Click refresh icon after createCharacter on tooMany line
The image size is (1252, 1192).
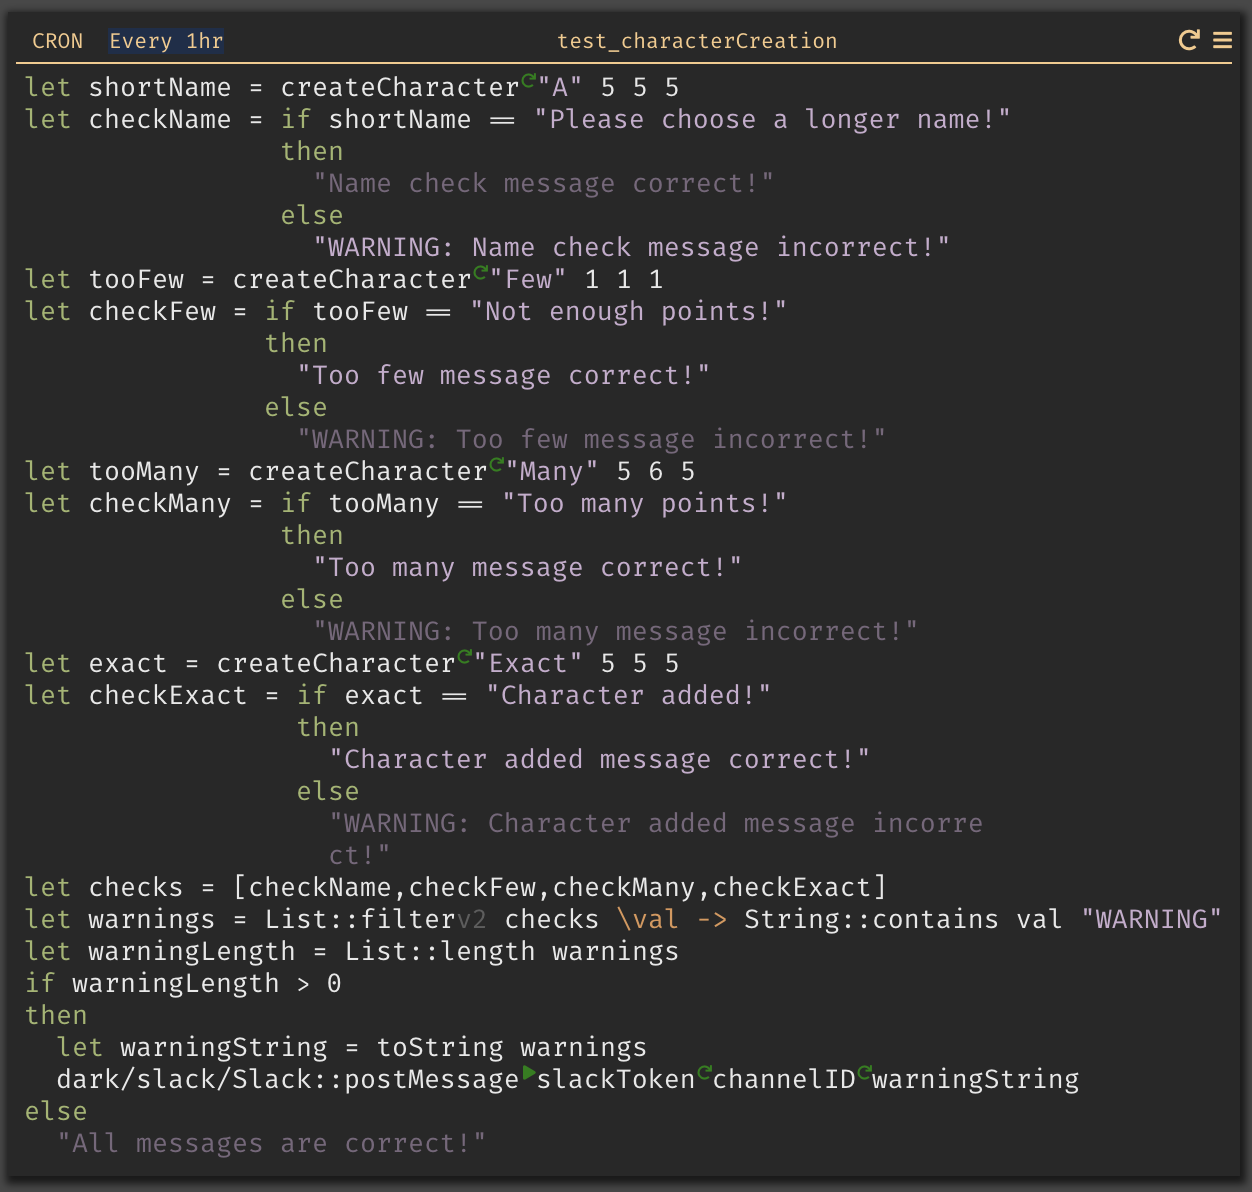click(496, 465)
